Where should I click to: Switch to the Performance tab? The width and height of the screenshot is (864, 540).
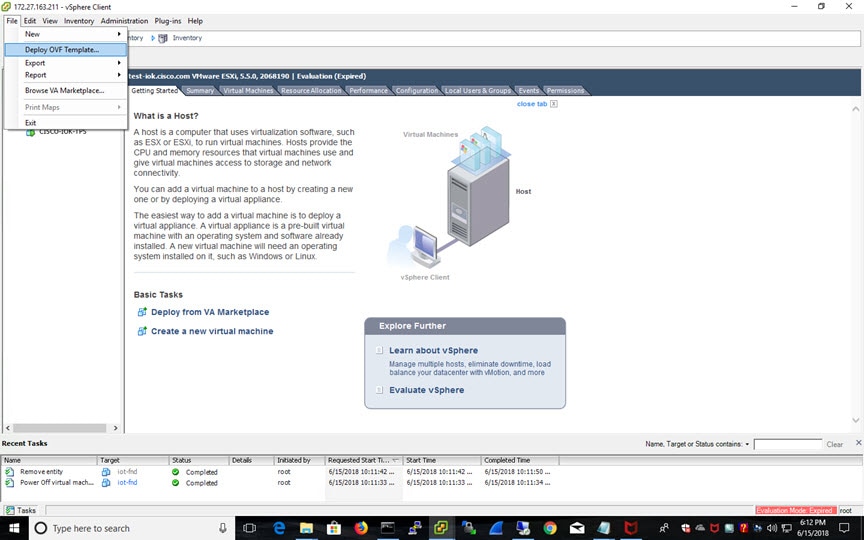tap(368, 90)
